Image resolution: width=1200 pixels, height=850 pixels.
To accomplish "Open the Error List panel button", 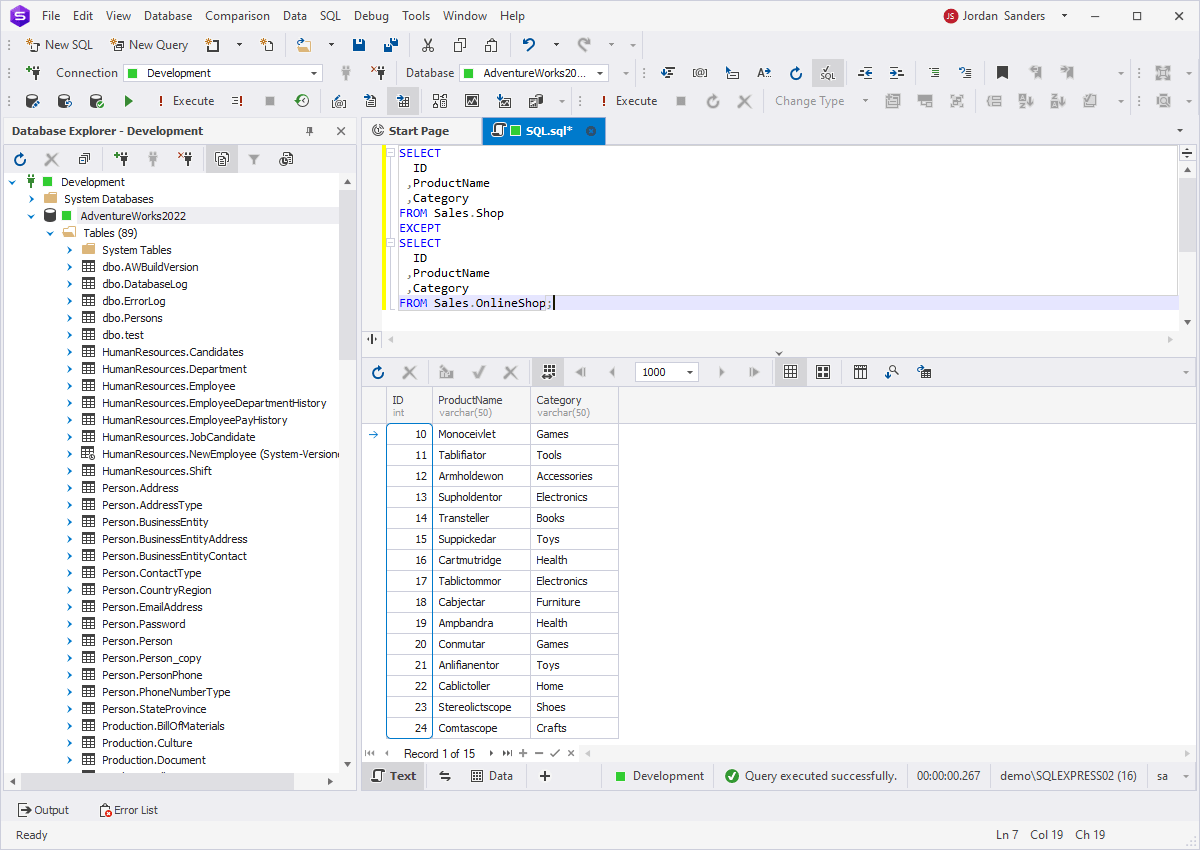I will [x=128, y=810].
